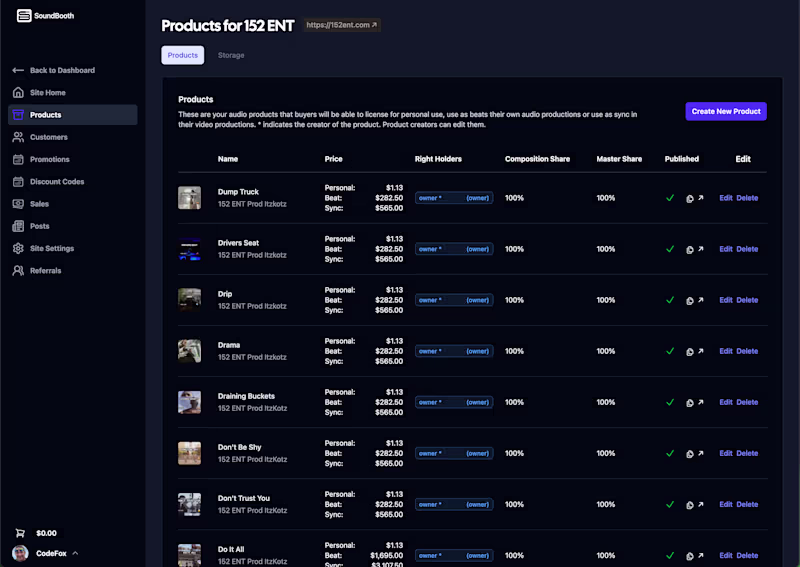Viewport: 800px width, 567px height.
Task: Edit the Dump Truck product
Action: [726, 198]
